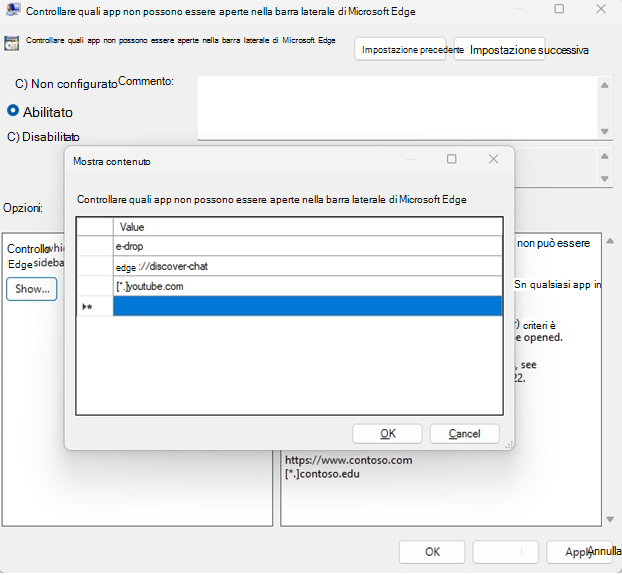Click OK in Mostra contenuto dialog
Viewport: 622px width, 575px height.
pyautogui.click(x=387, y=434)
